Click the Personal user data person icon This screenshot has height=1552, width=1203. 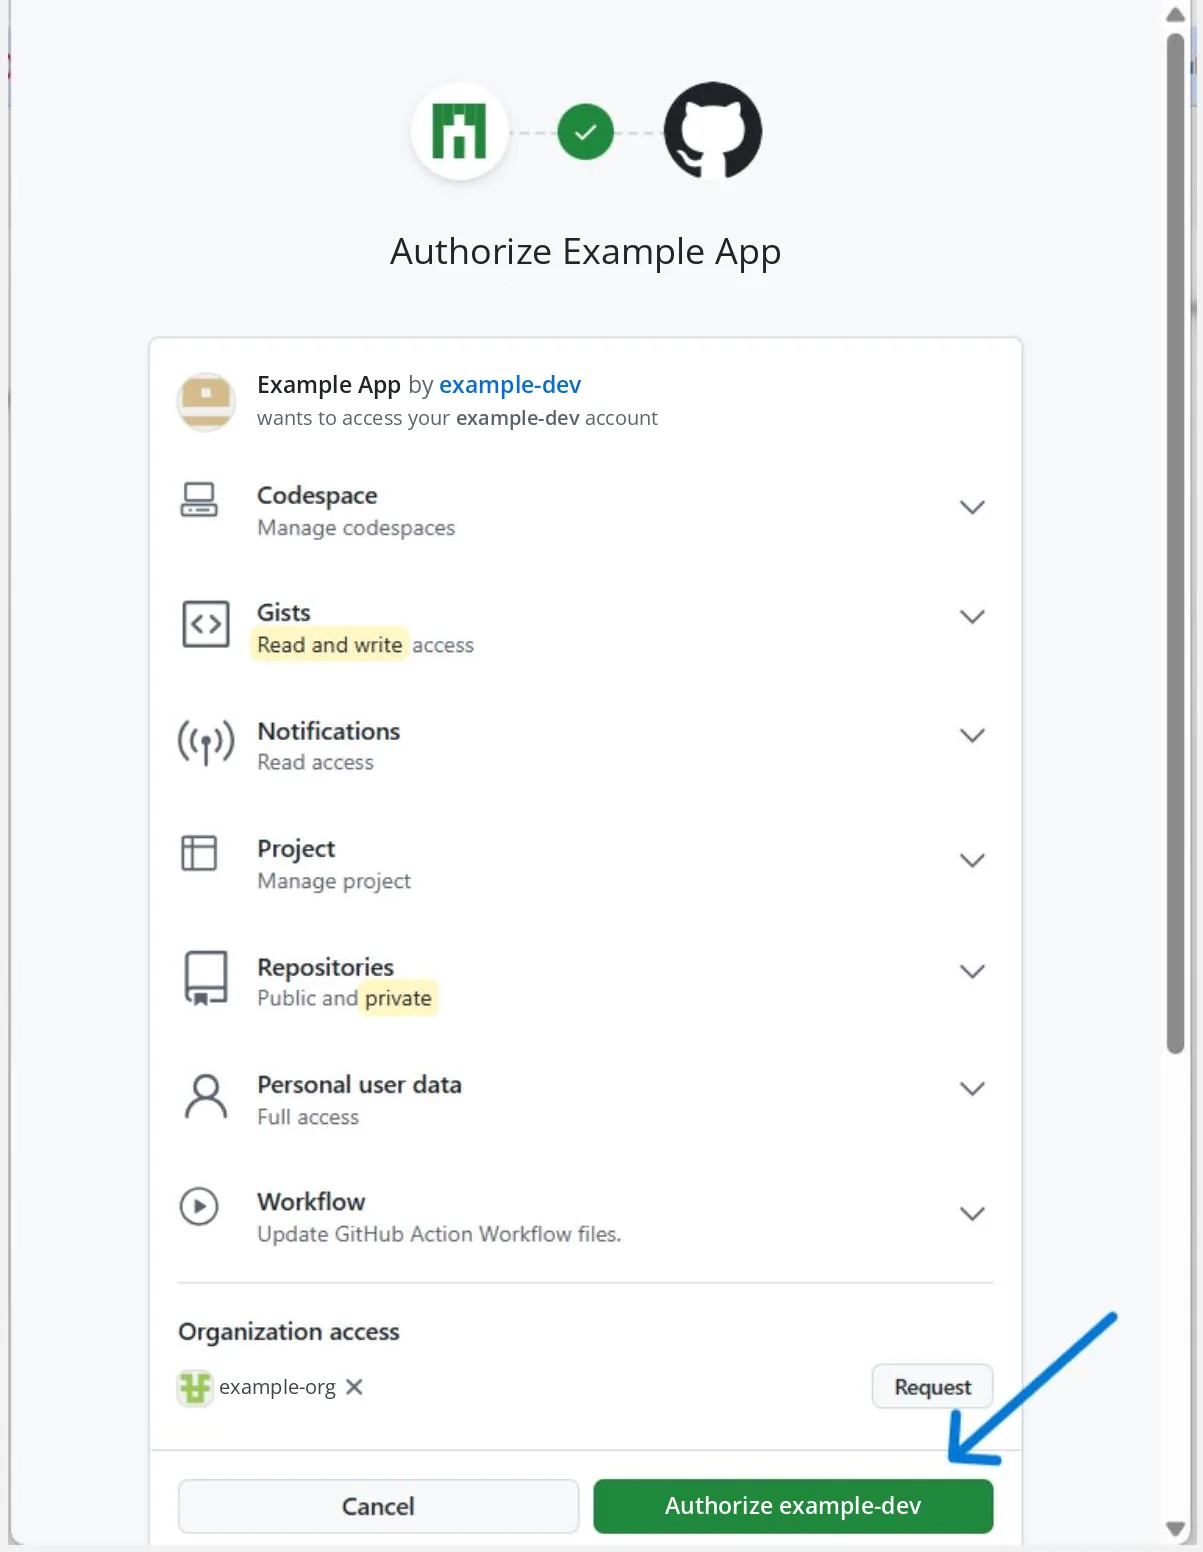206,1097
